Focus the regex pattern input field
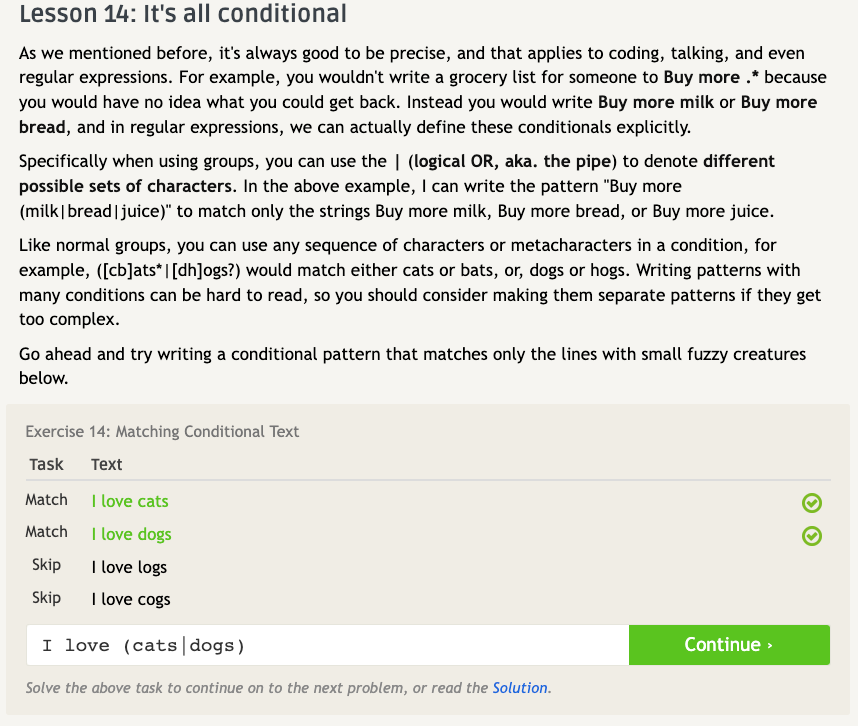Screen dimensions: 858x726 coord(328,645)
